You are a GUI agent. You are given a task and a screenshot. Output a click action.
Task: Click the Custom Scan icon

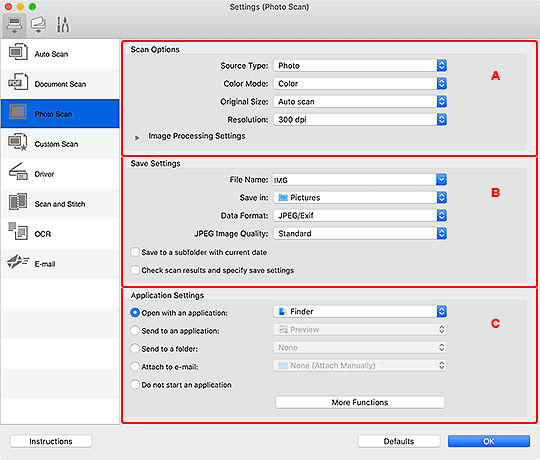pos(18,142)
